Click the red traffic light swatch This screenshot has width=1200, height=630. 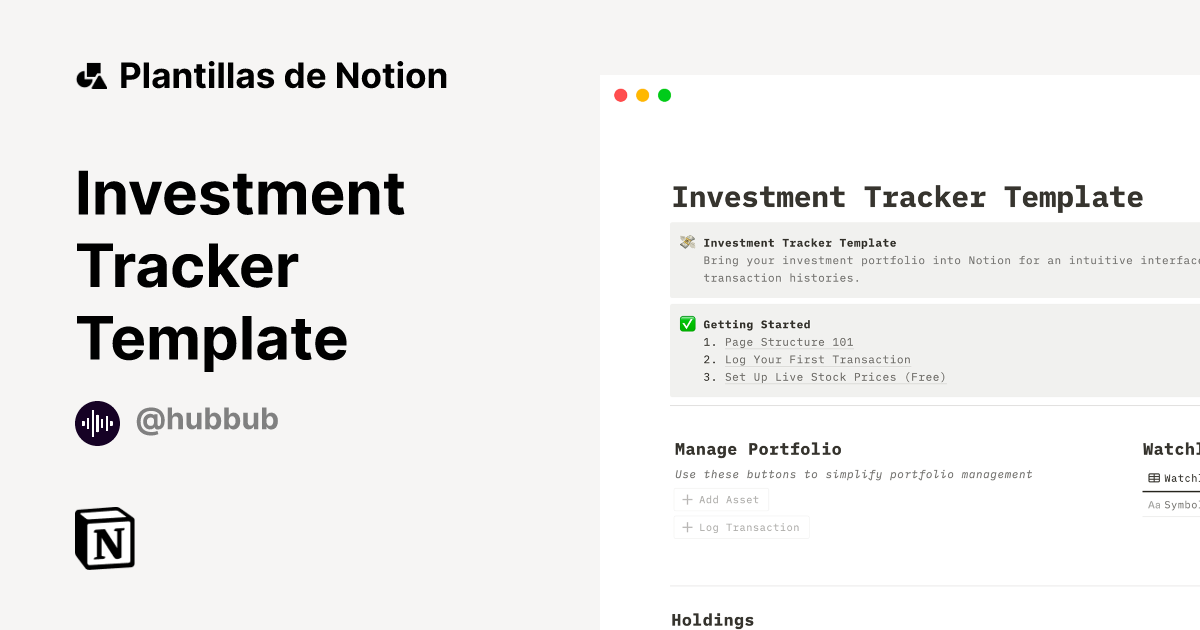click(620, 94)
